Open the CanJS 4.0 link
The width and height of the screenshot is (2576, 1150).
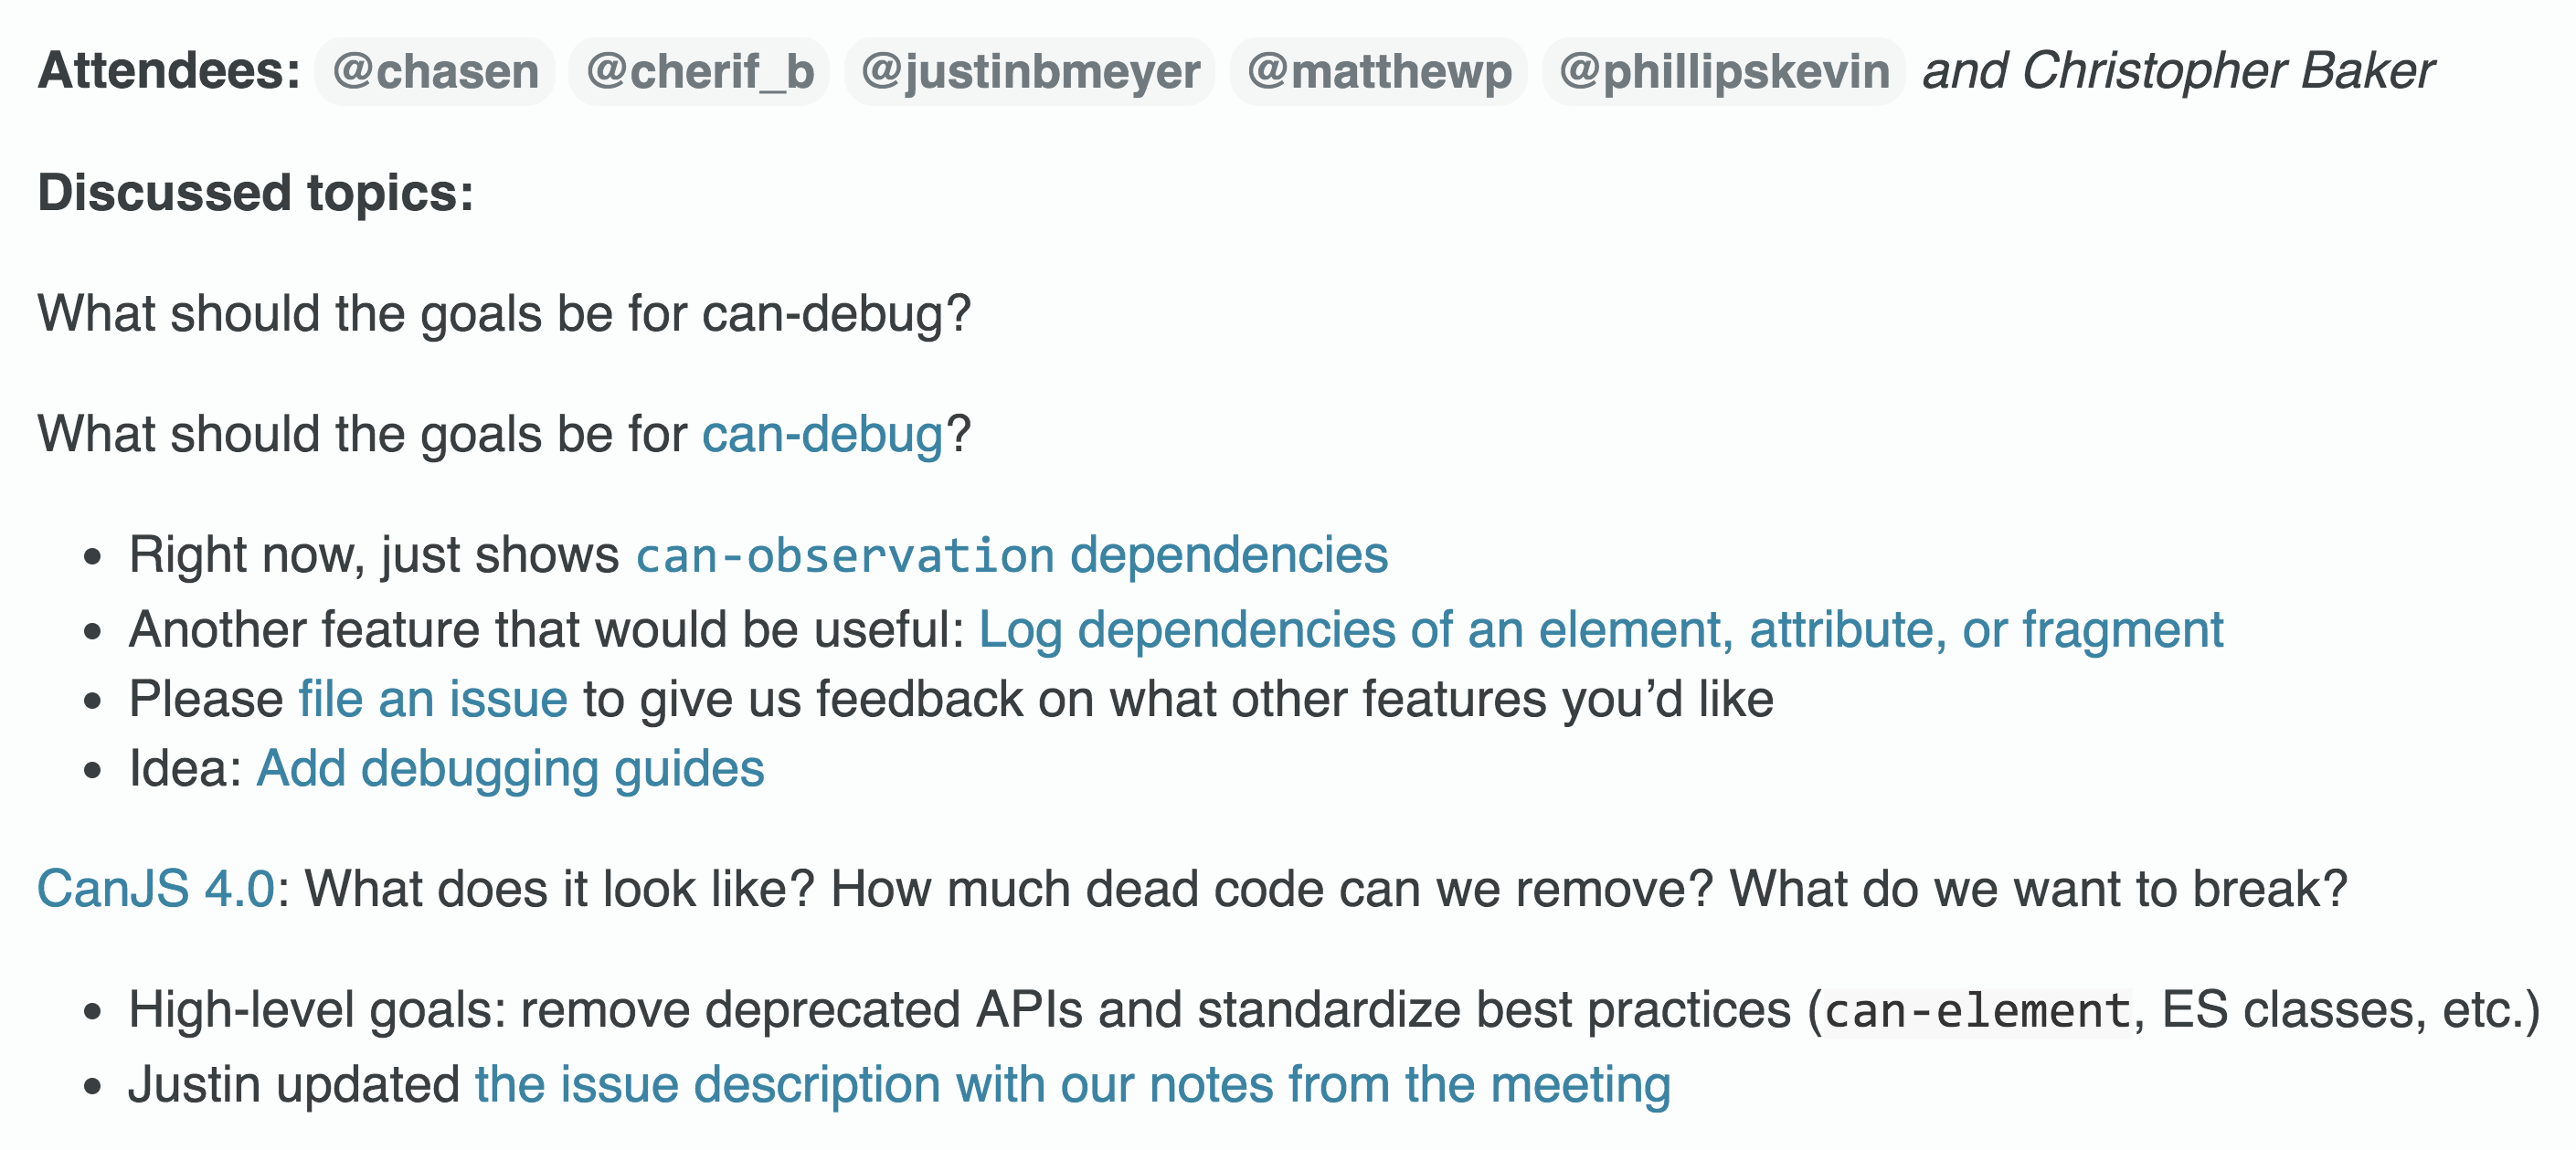[x=155, y=889]
